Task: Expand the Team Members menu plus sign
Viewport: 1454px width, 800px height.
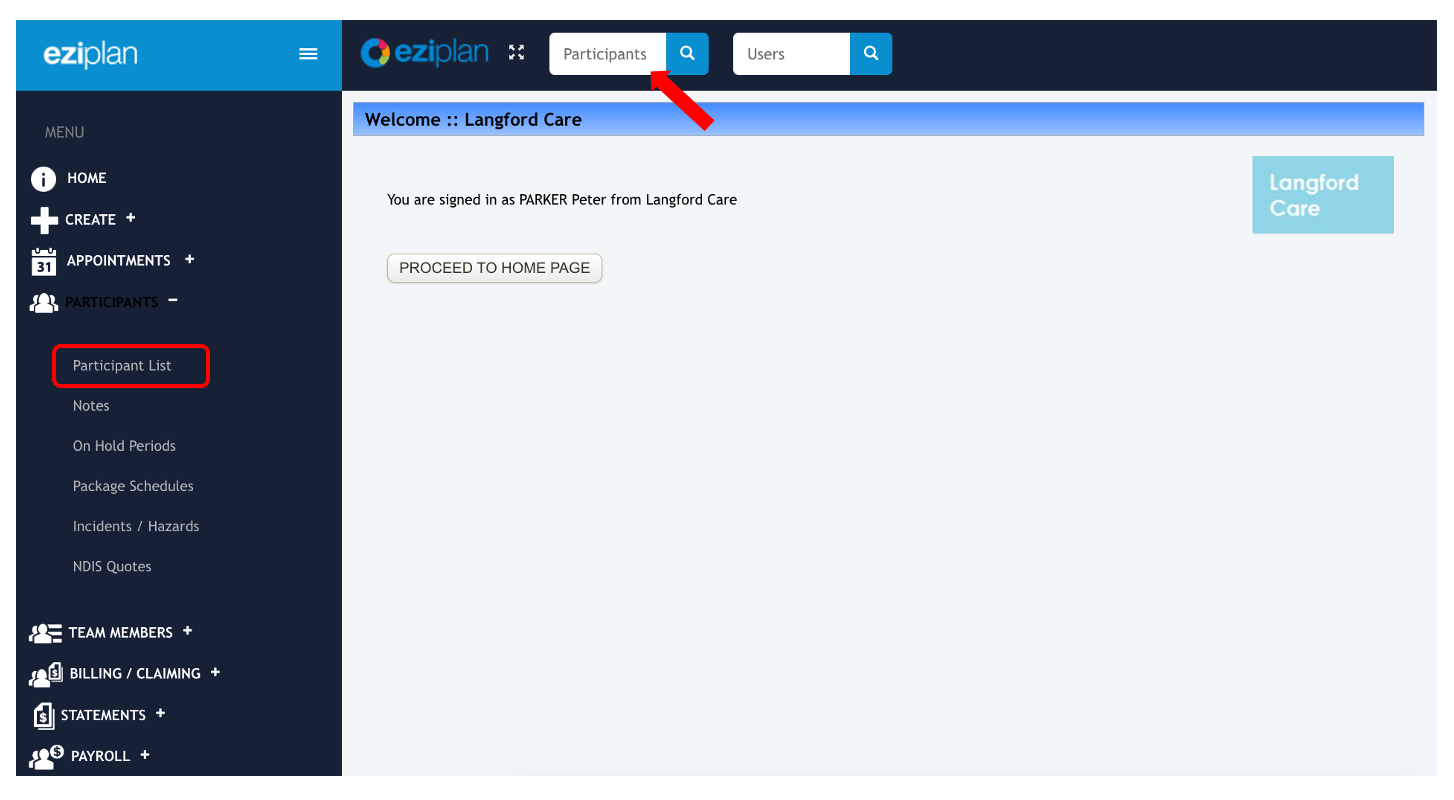Action: [187, 631]
